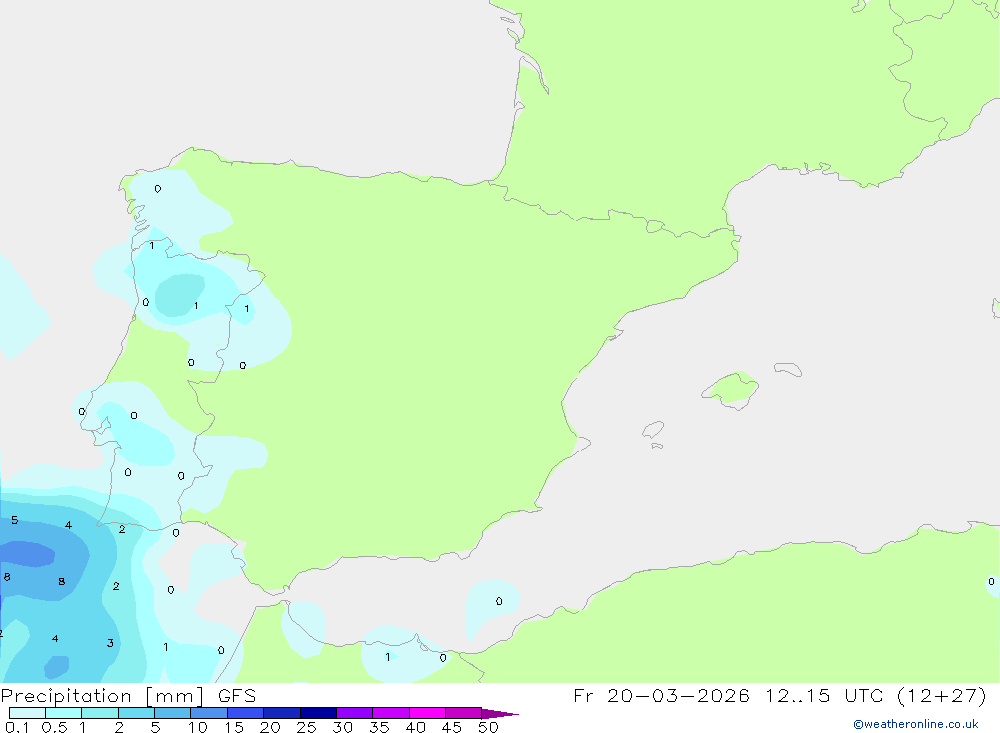
Task: Open the weatheronline.co.uk copyright link
Action: tap(916, 724)
